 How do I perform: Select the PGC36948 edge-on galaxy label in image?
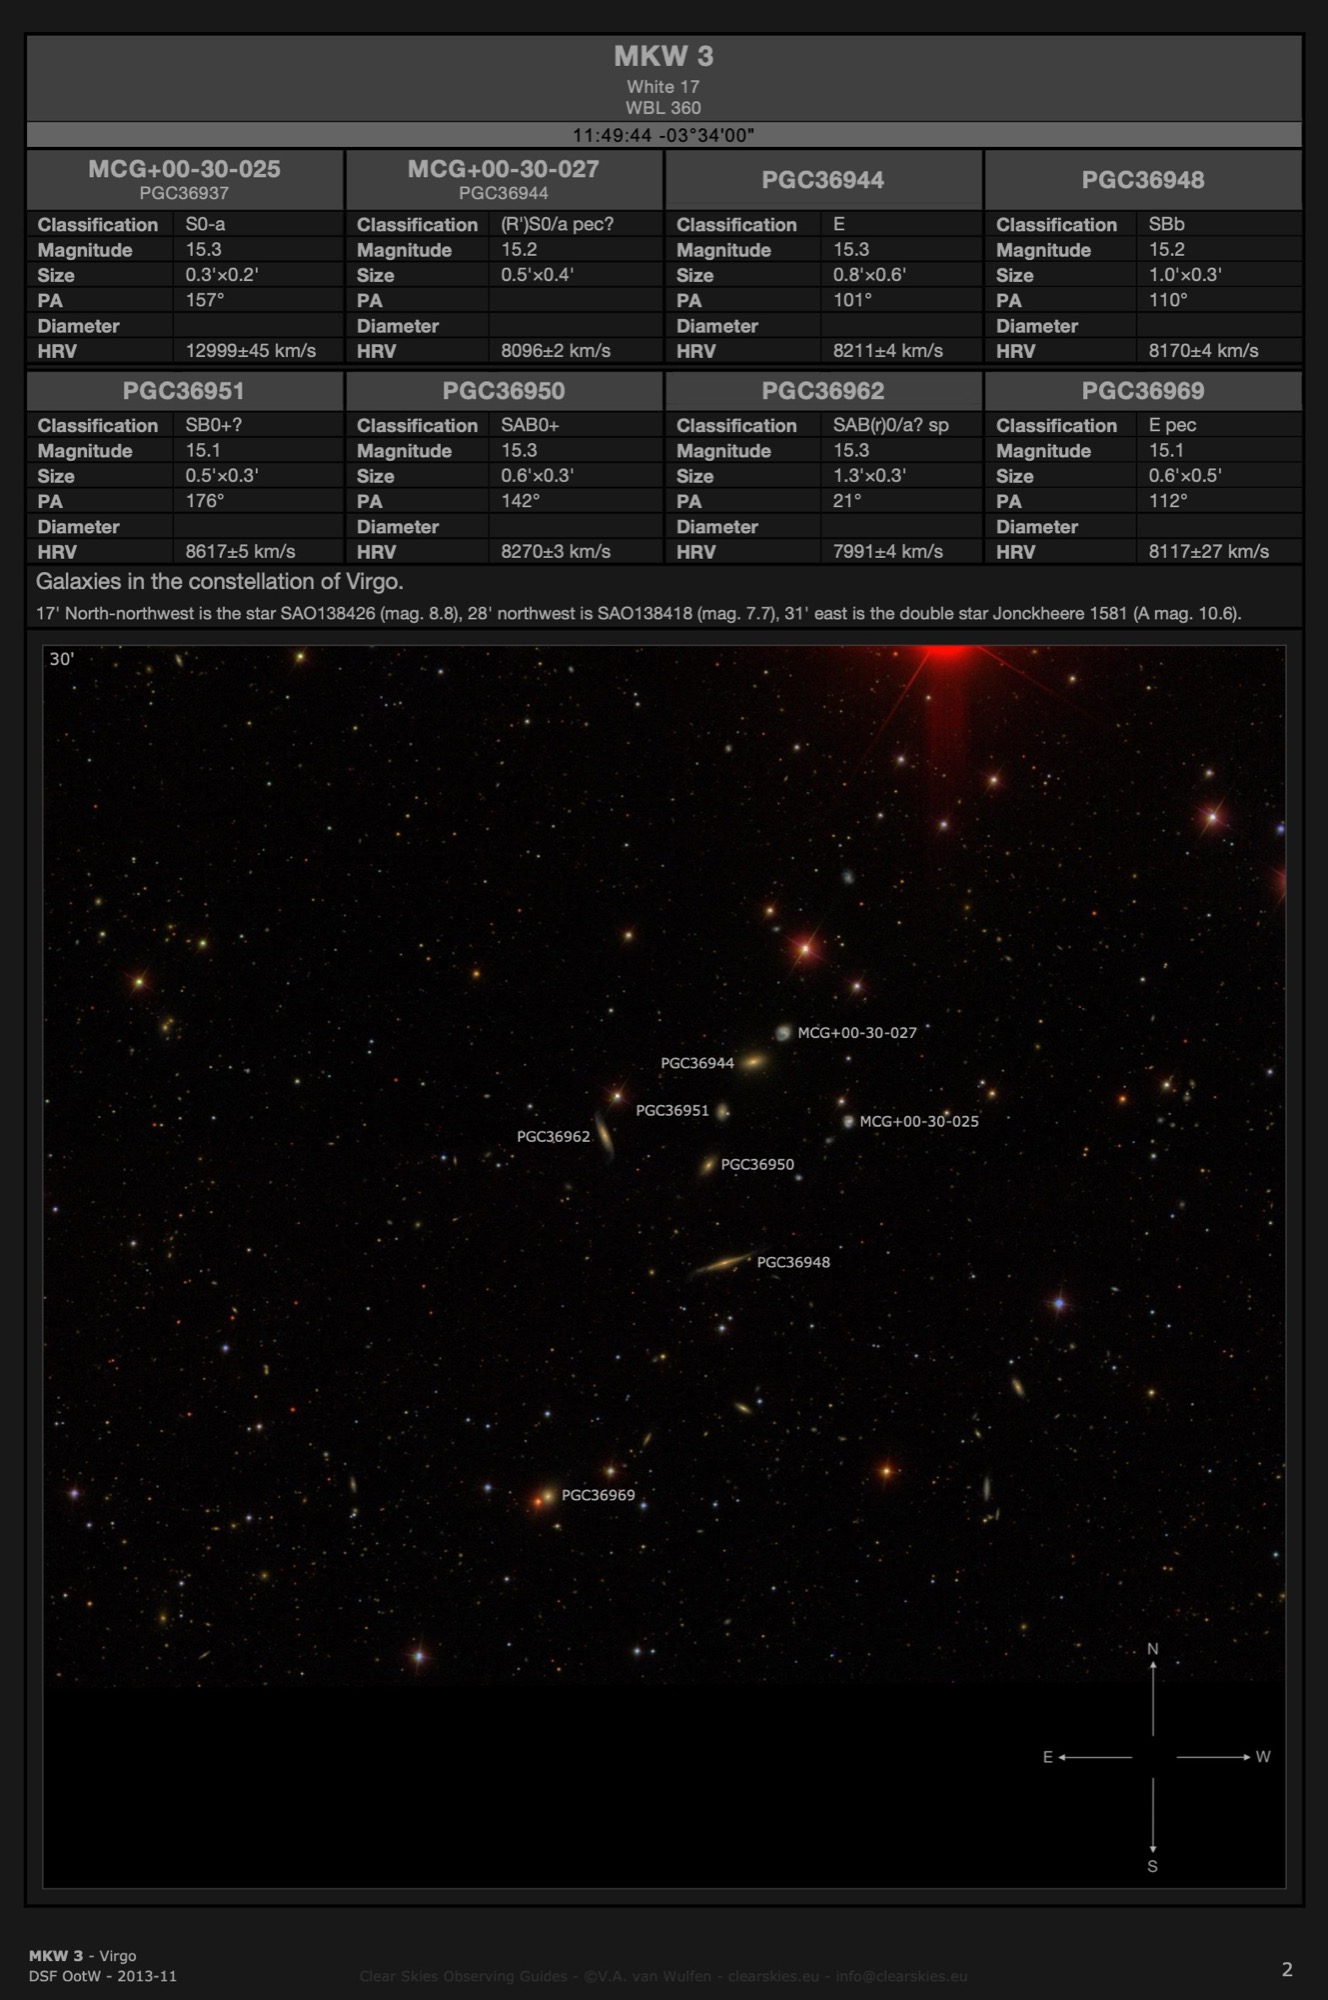coord(793,1262)
